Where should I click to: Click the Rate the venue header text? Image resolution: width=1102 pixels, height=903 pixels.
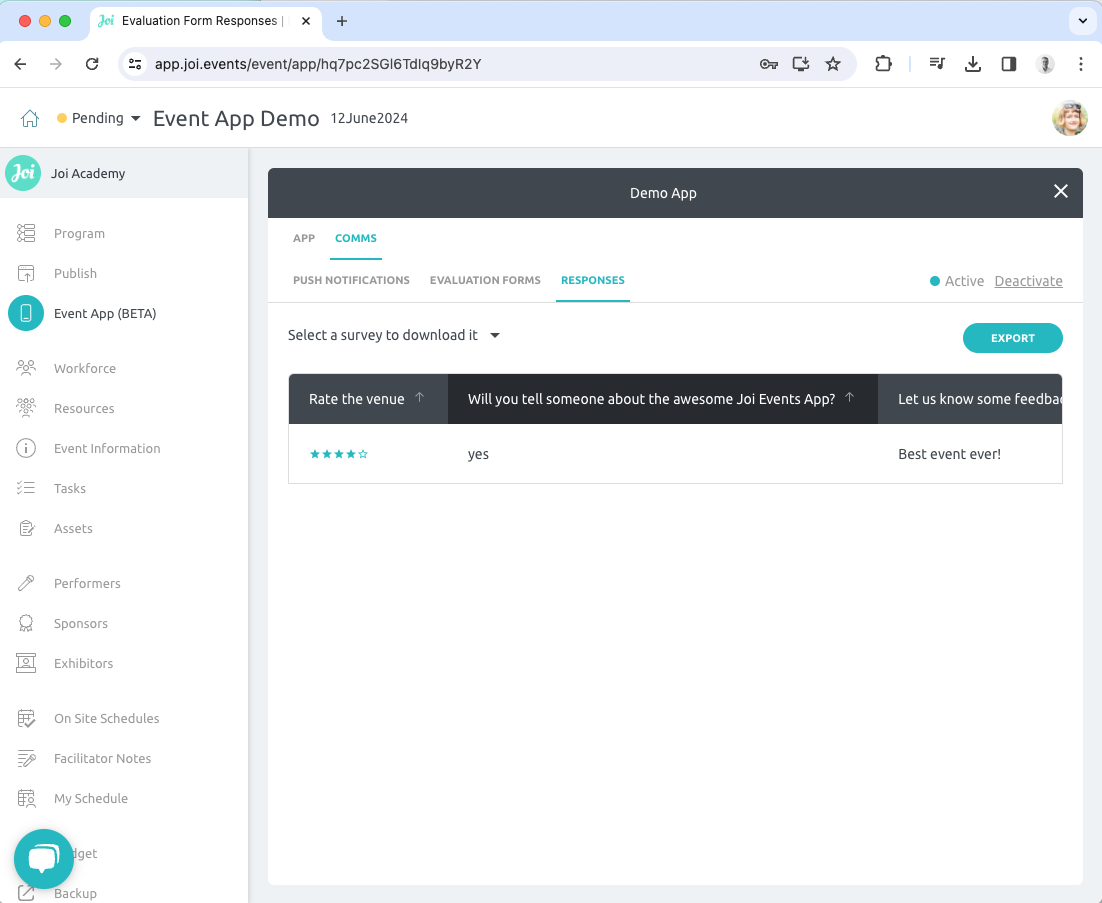coord(356,399)
